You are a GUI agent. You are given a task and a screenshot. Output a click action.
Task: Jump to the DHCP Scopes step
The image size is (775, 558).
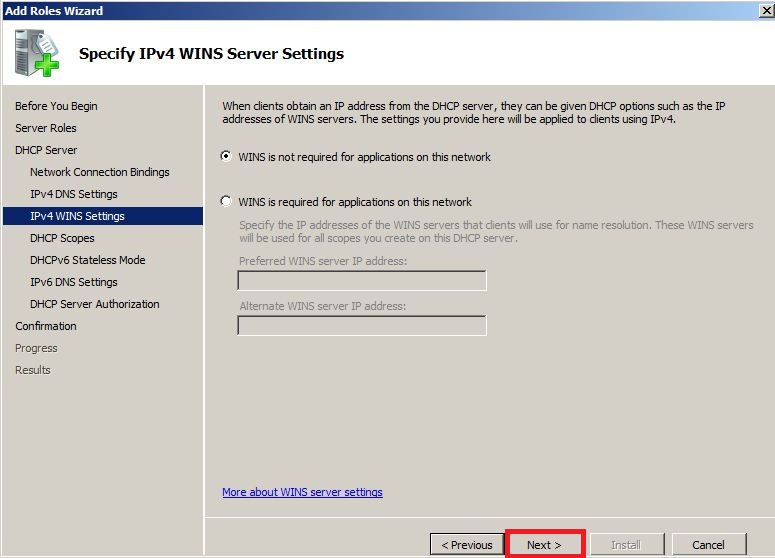point(62,238)
